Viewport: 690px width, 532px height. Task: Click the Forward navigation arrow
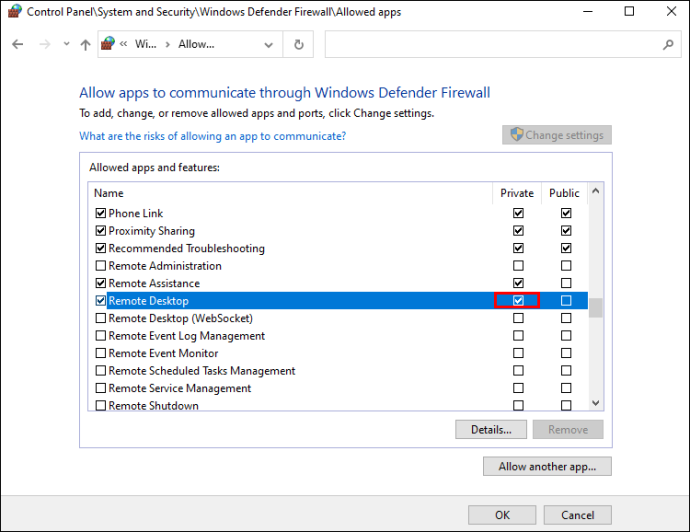click(x=44, y=44)
